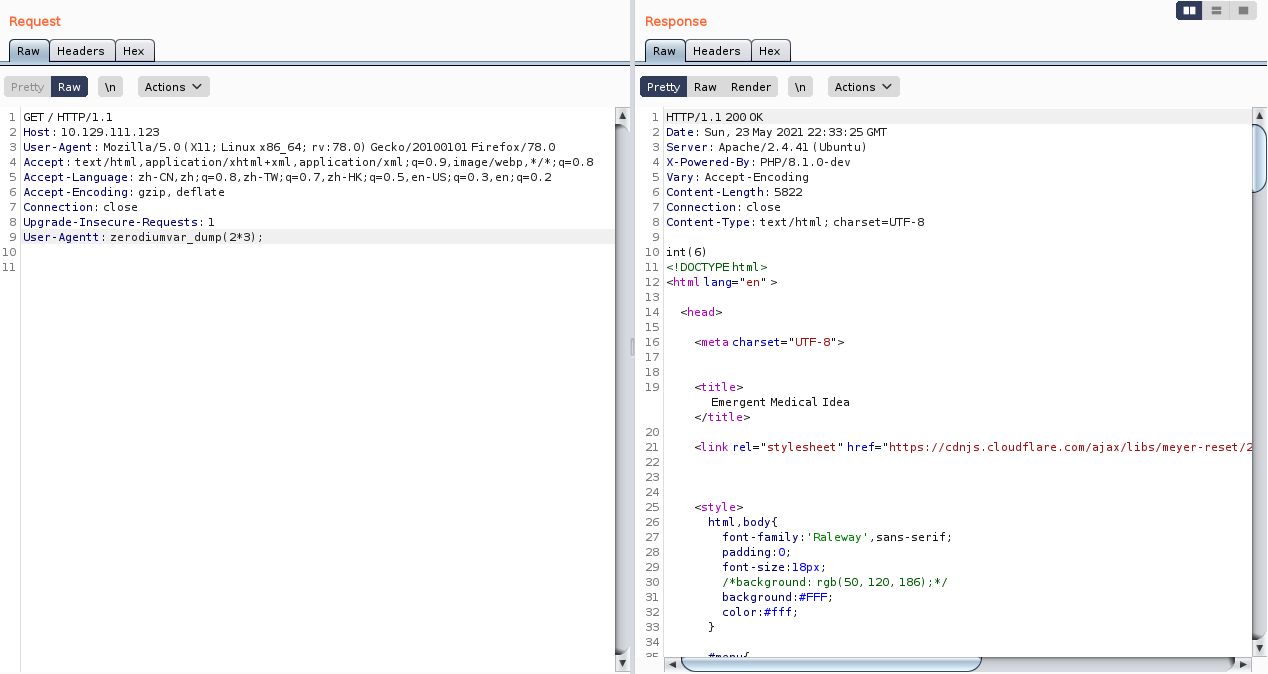1268x674 pixels.
Task: Click the Host 10.129.111.123 header line
Action: [91, 132]
